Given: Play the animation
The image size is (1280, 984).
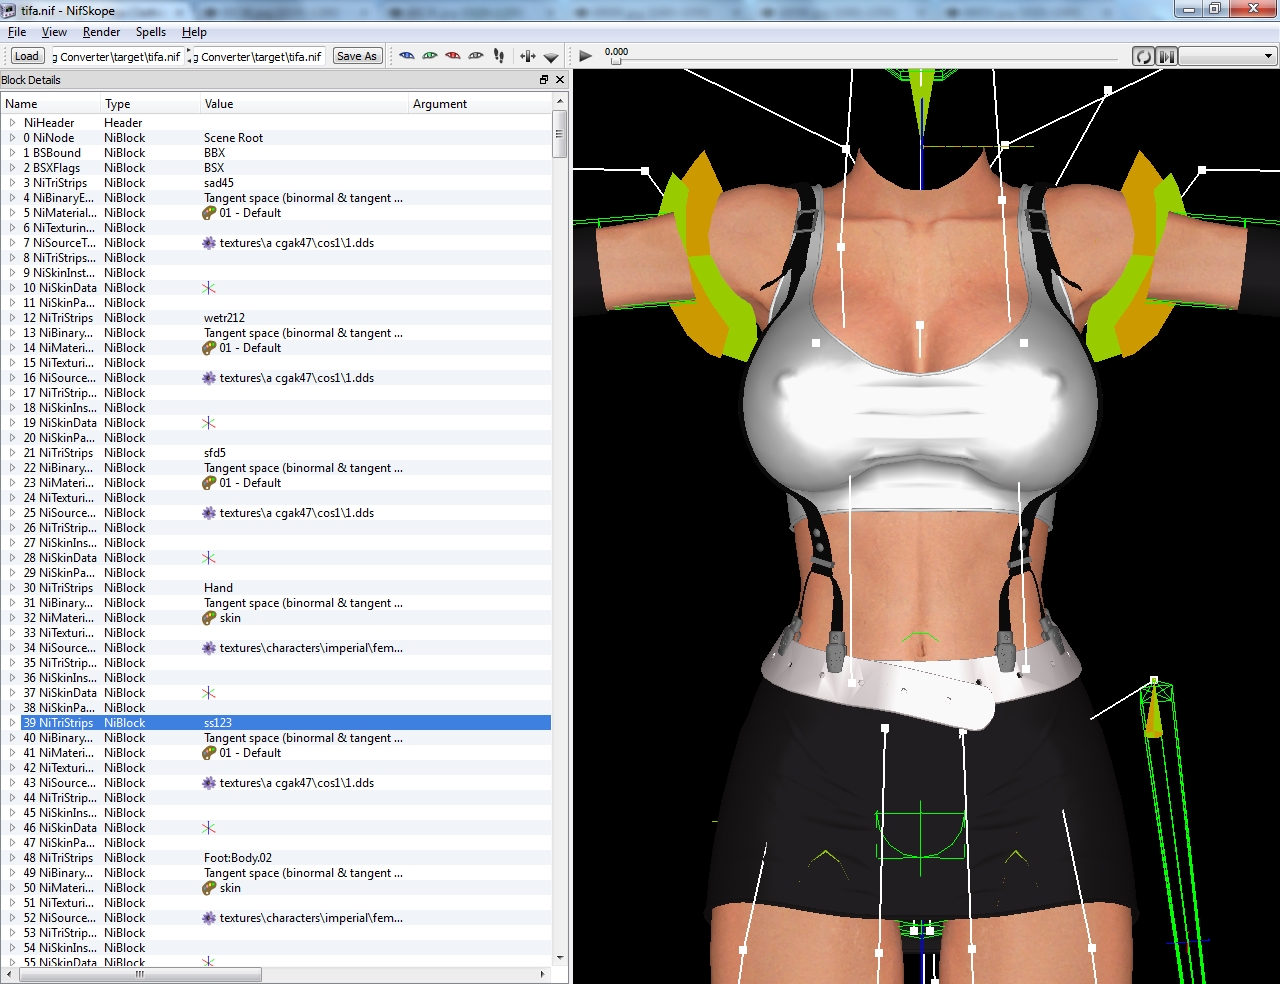Looking at the screenshot, I should pos(585,56).
